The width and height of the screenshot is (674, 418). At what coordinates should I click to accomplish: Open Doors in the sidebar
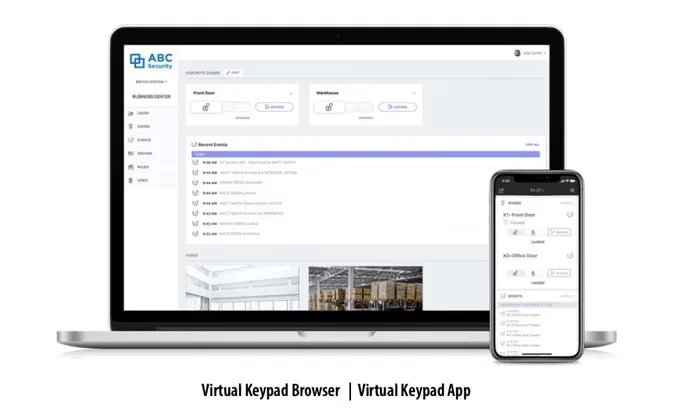point(139,126)
